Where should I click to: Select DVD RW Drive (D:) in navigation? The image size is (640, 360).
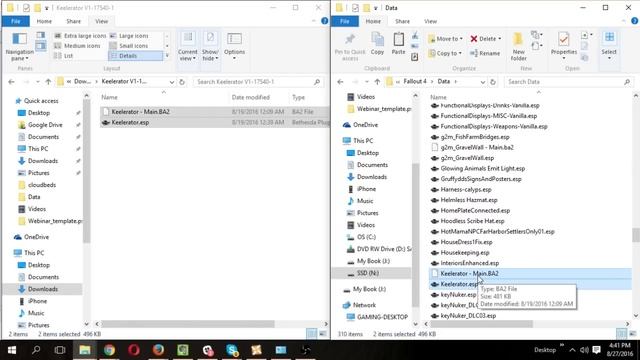pos(384,249)
